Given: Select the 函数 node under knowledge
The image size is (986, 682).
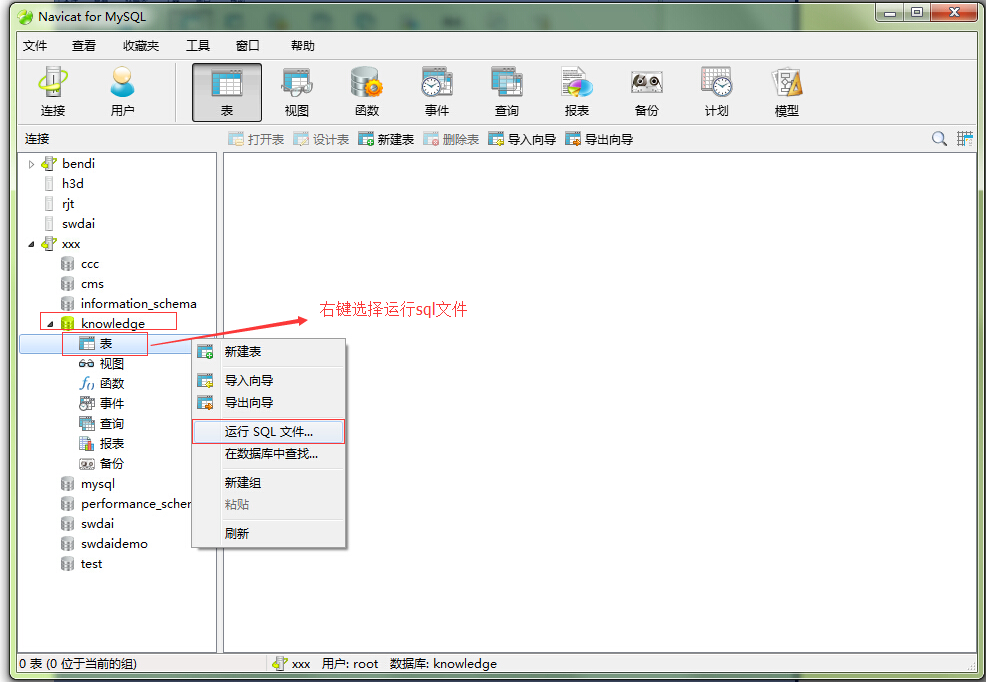Looking at the screenshot, I should pos(112,384).
